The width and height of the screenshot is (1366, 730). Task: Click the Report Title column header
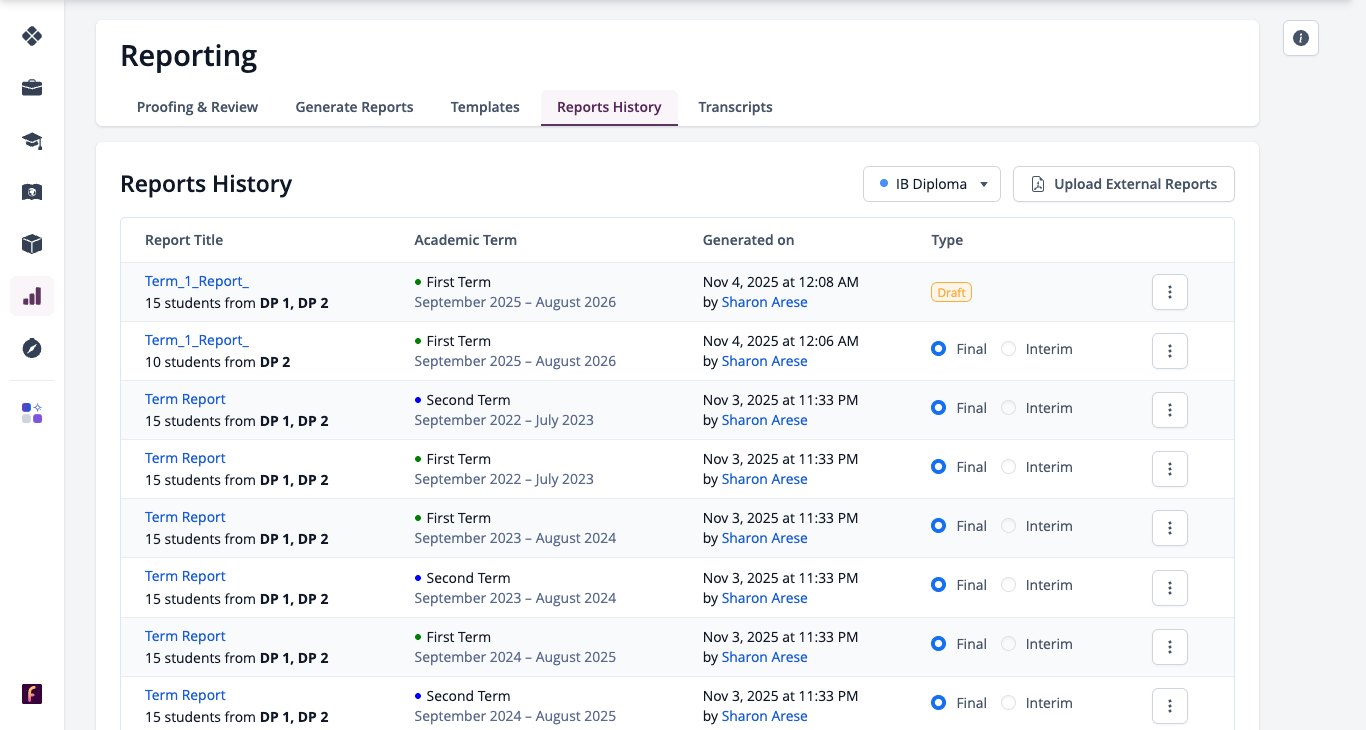pos(184,240)
